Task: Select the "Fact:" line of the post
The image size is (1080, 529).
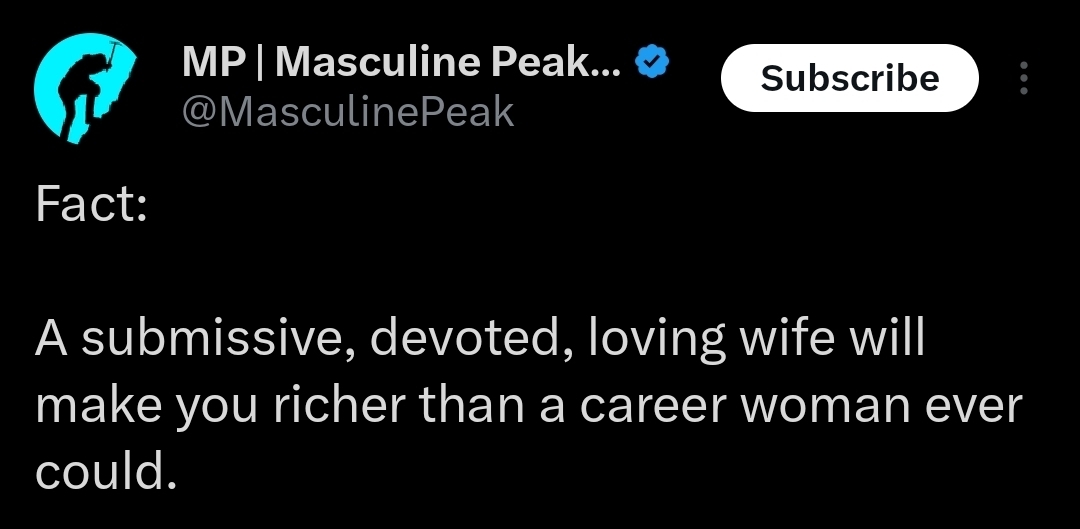Action: pos(91,205)
